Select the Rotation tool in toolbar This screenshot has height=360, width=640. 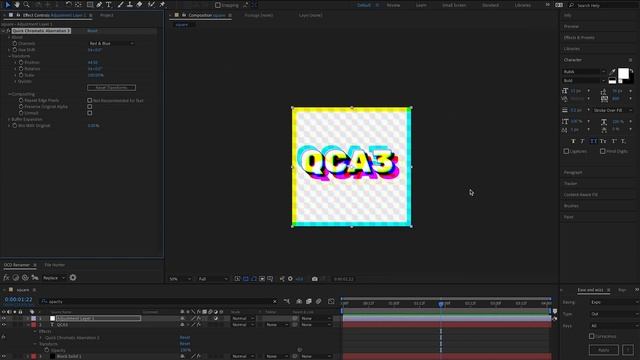point(69,4)
